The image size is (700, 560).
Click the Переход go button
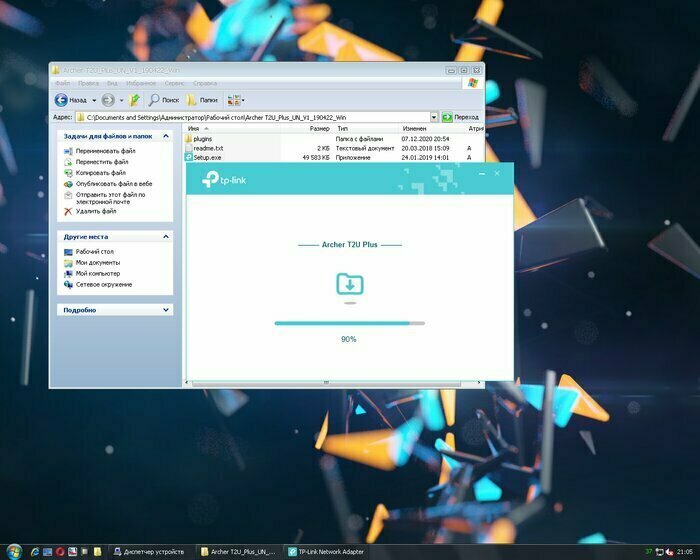pos(461,117)
